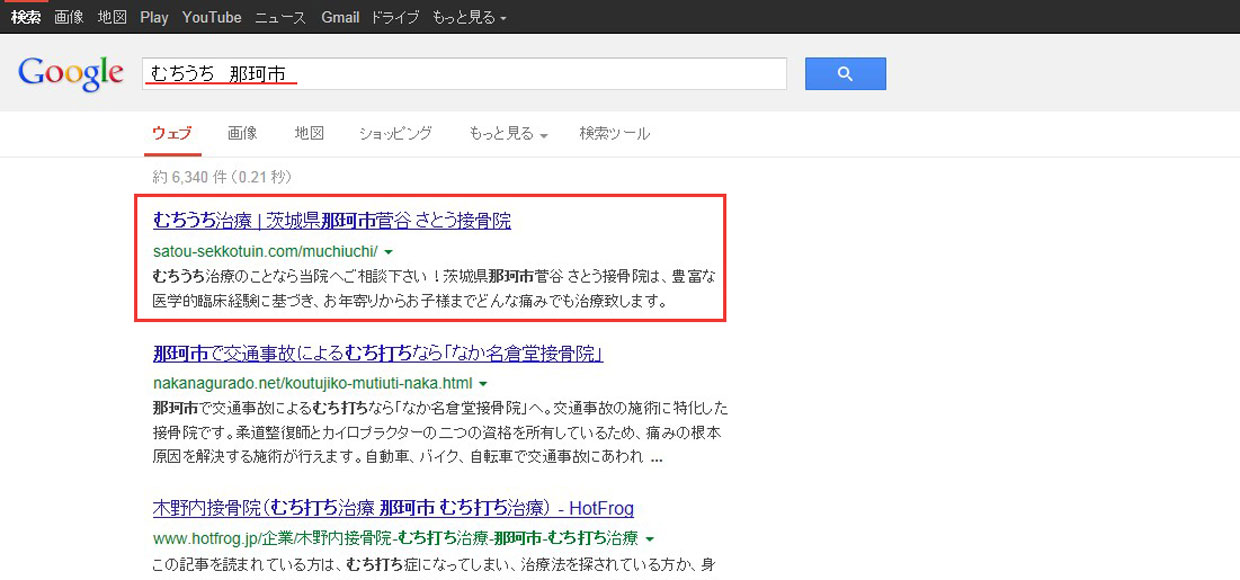Expand もっと見る in the top black bar
This screenshot has height=580, width=1240.
click(469, 17)
